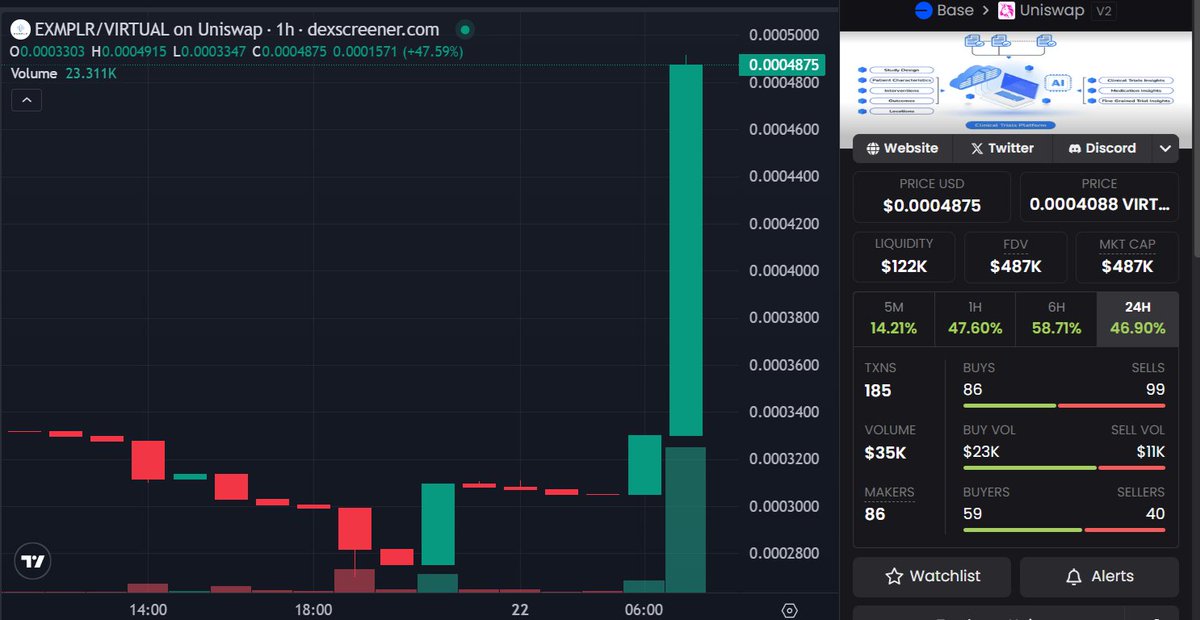Open the Alerts button
This screenshot has width=1200, height=620.
[x=1100, y=577]
